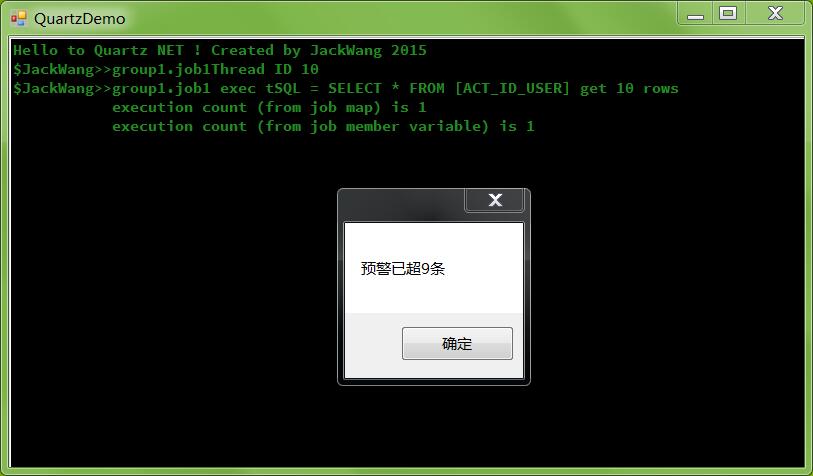Maximize the QuartzDemo window
This screenshot has height=476, width=813.
(728, 13)
